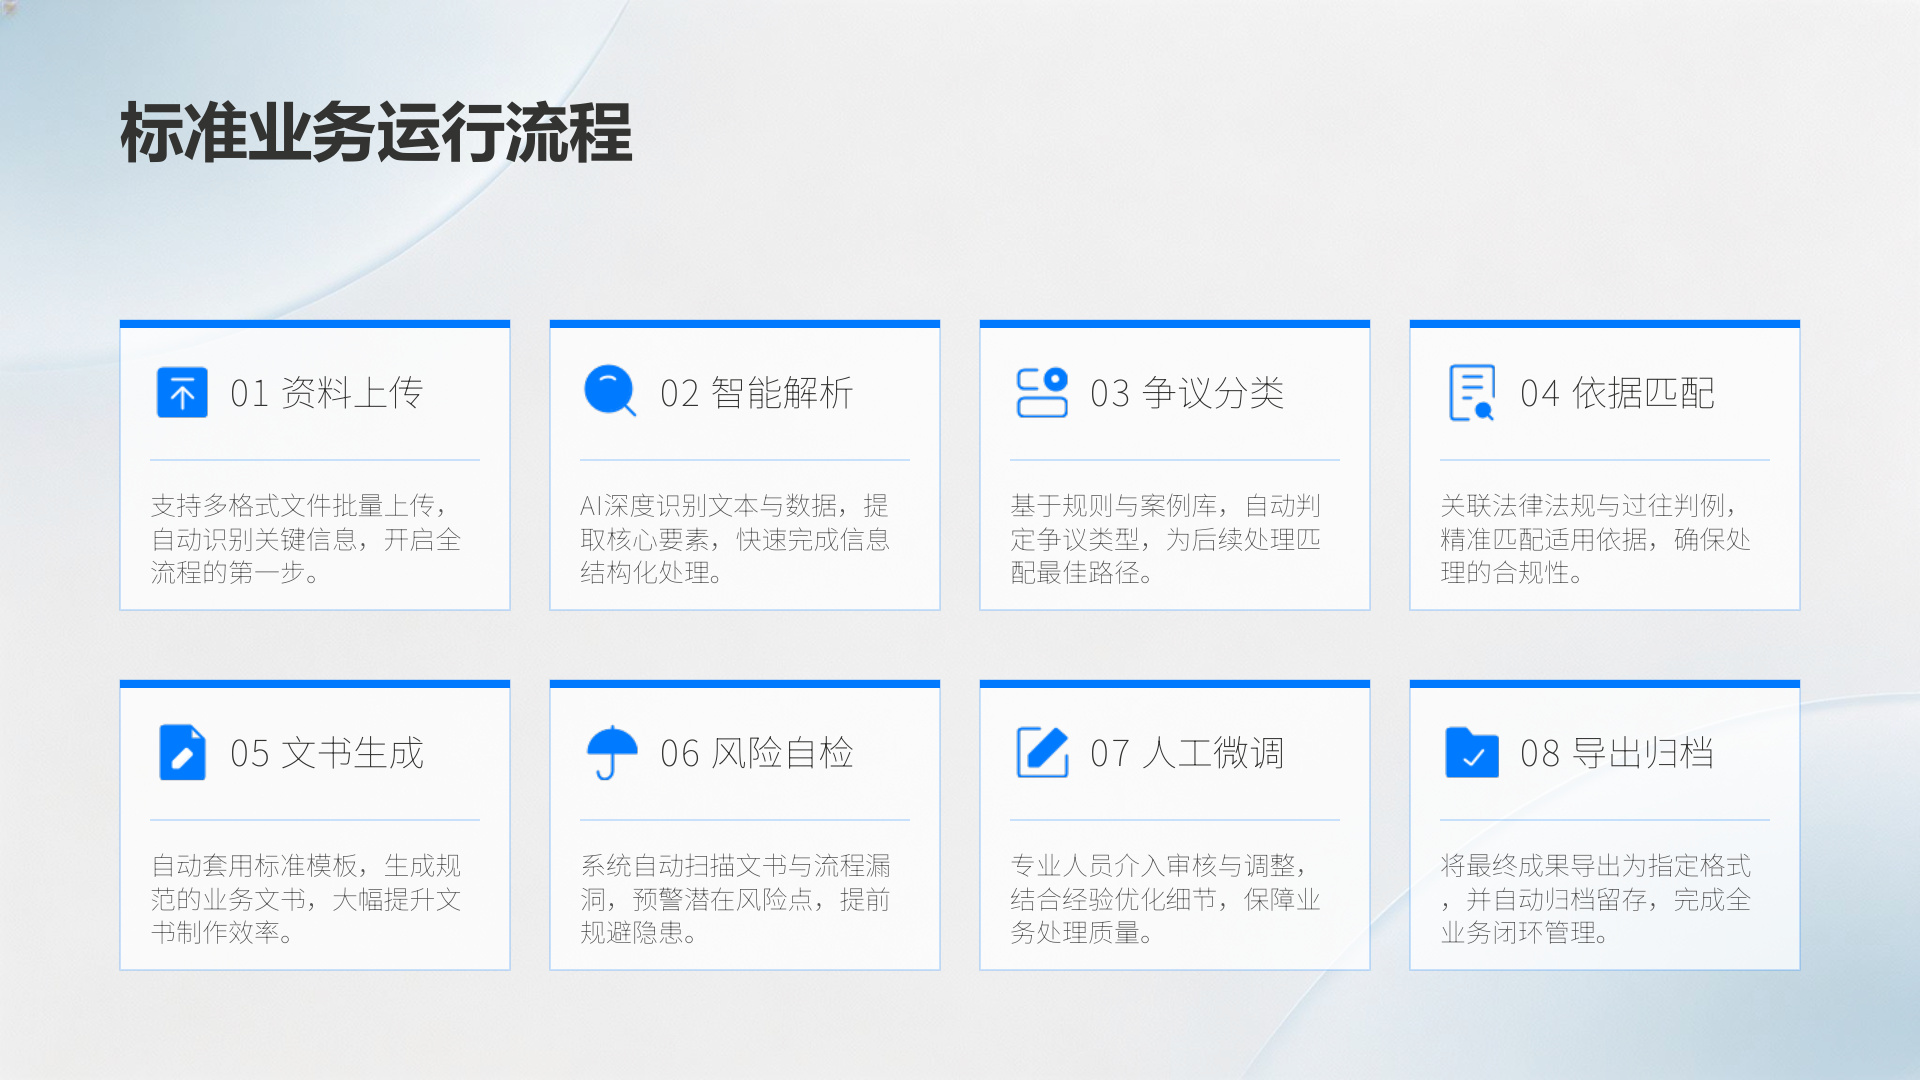Click the description starting 自动套用标准模板

click(x=306, y=899)
